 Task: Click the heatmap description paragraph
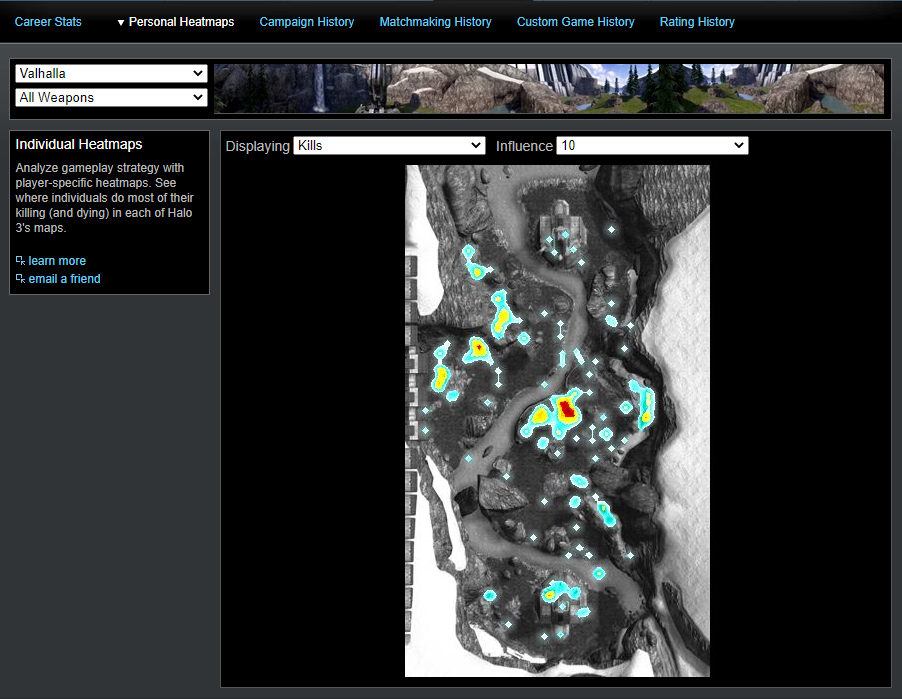104,198
